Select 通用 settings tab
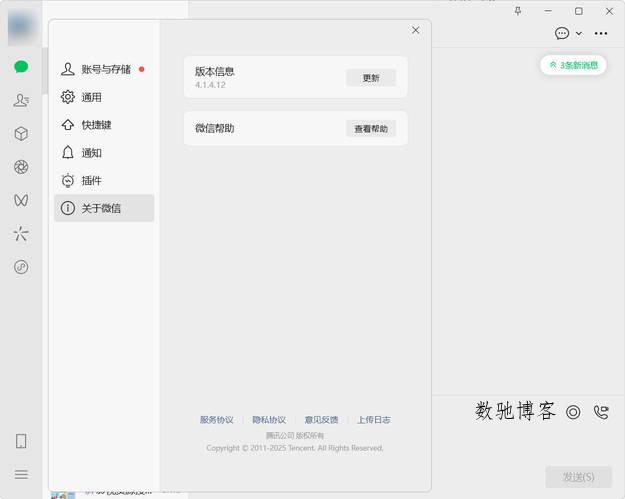The height and width of the screenshot is (499, 625). pyautogui.click(x=104, y=97)
